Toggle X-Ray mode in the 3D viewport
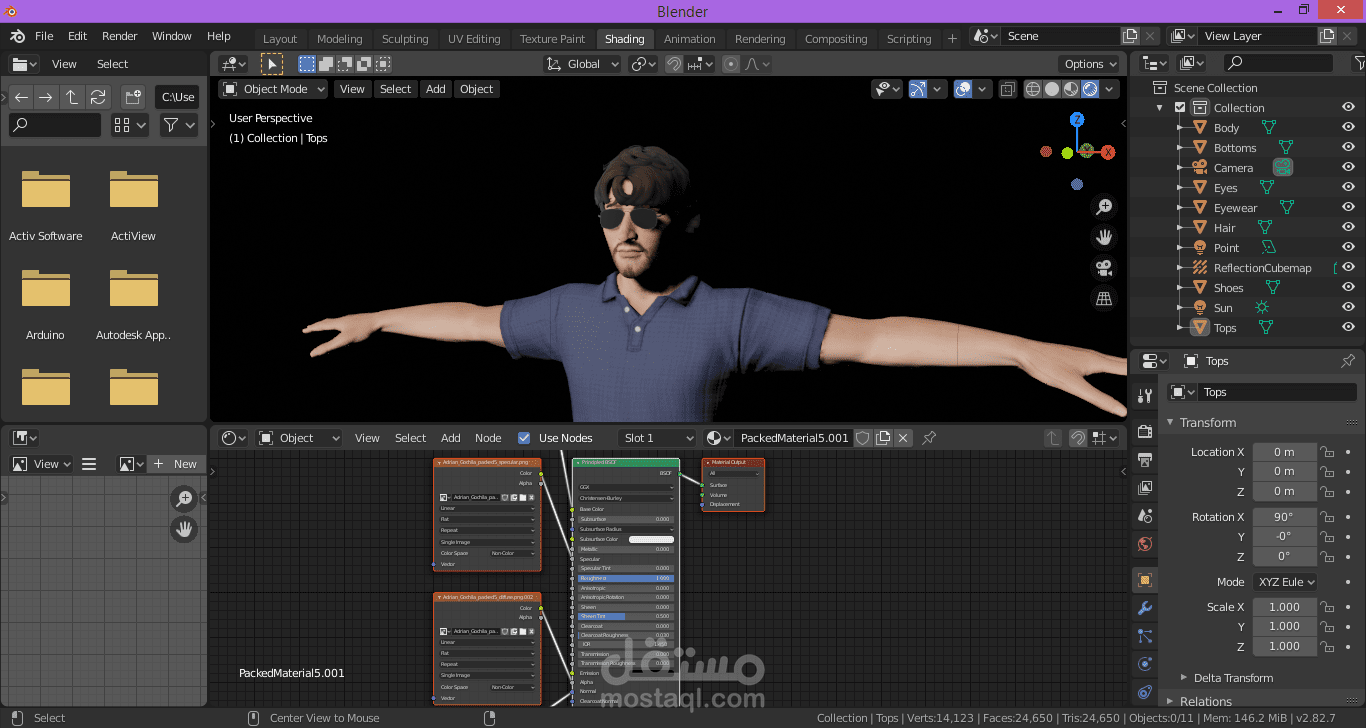This screenshot has width=1366, height=728. click(x=1006, y=89)
